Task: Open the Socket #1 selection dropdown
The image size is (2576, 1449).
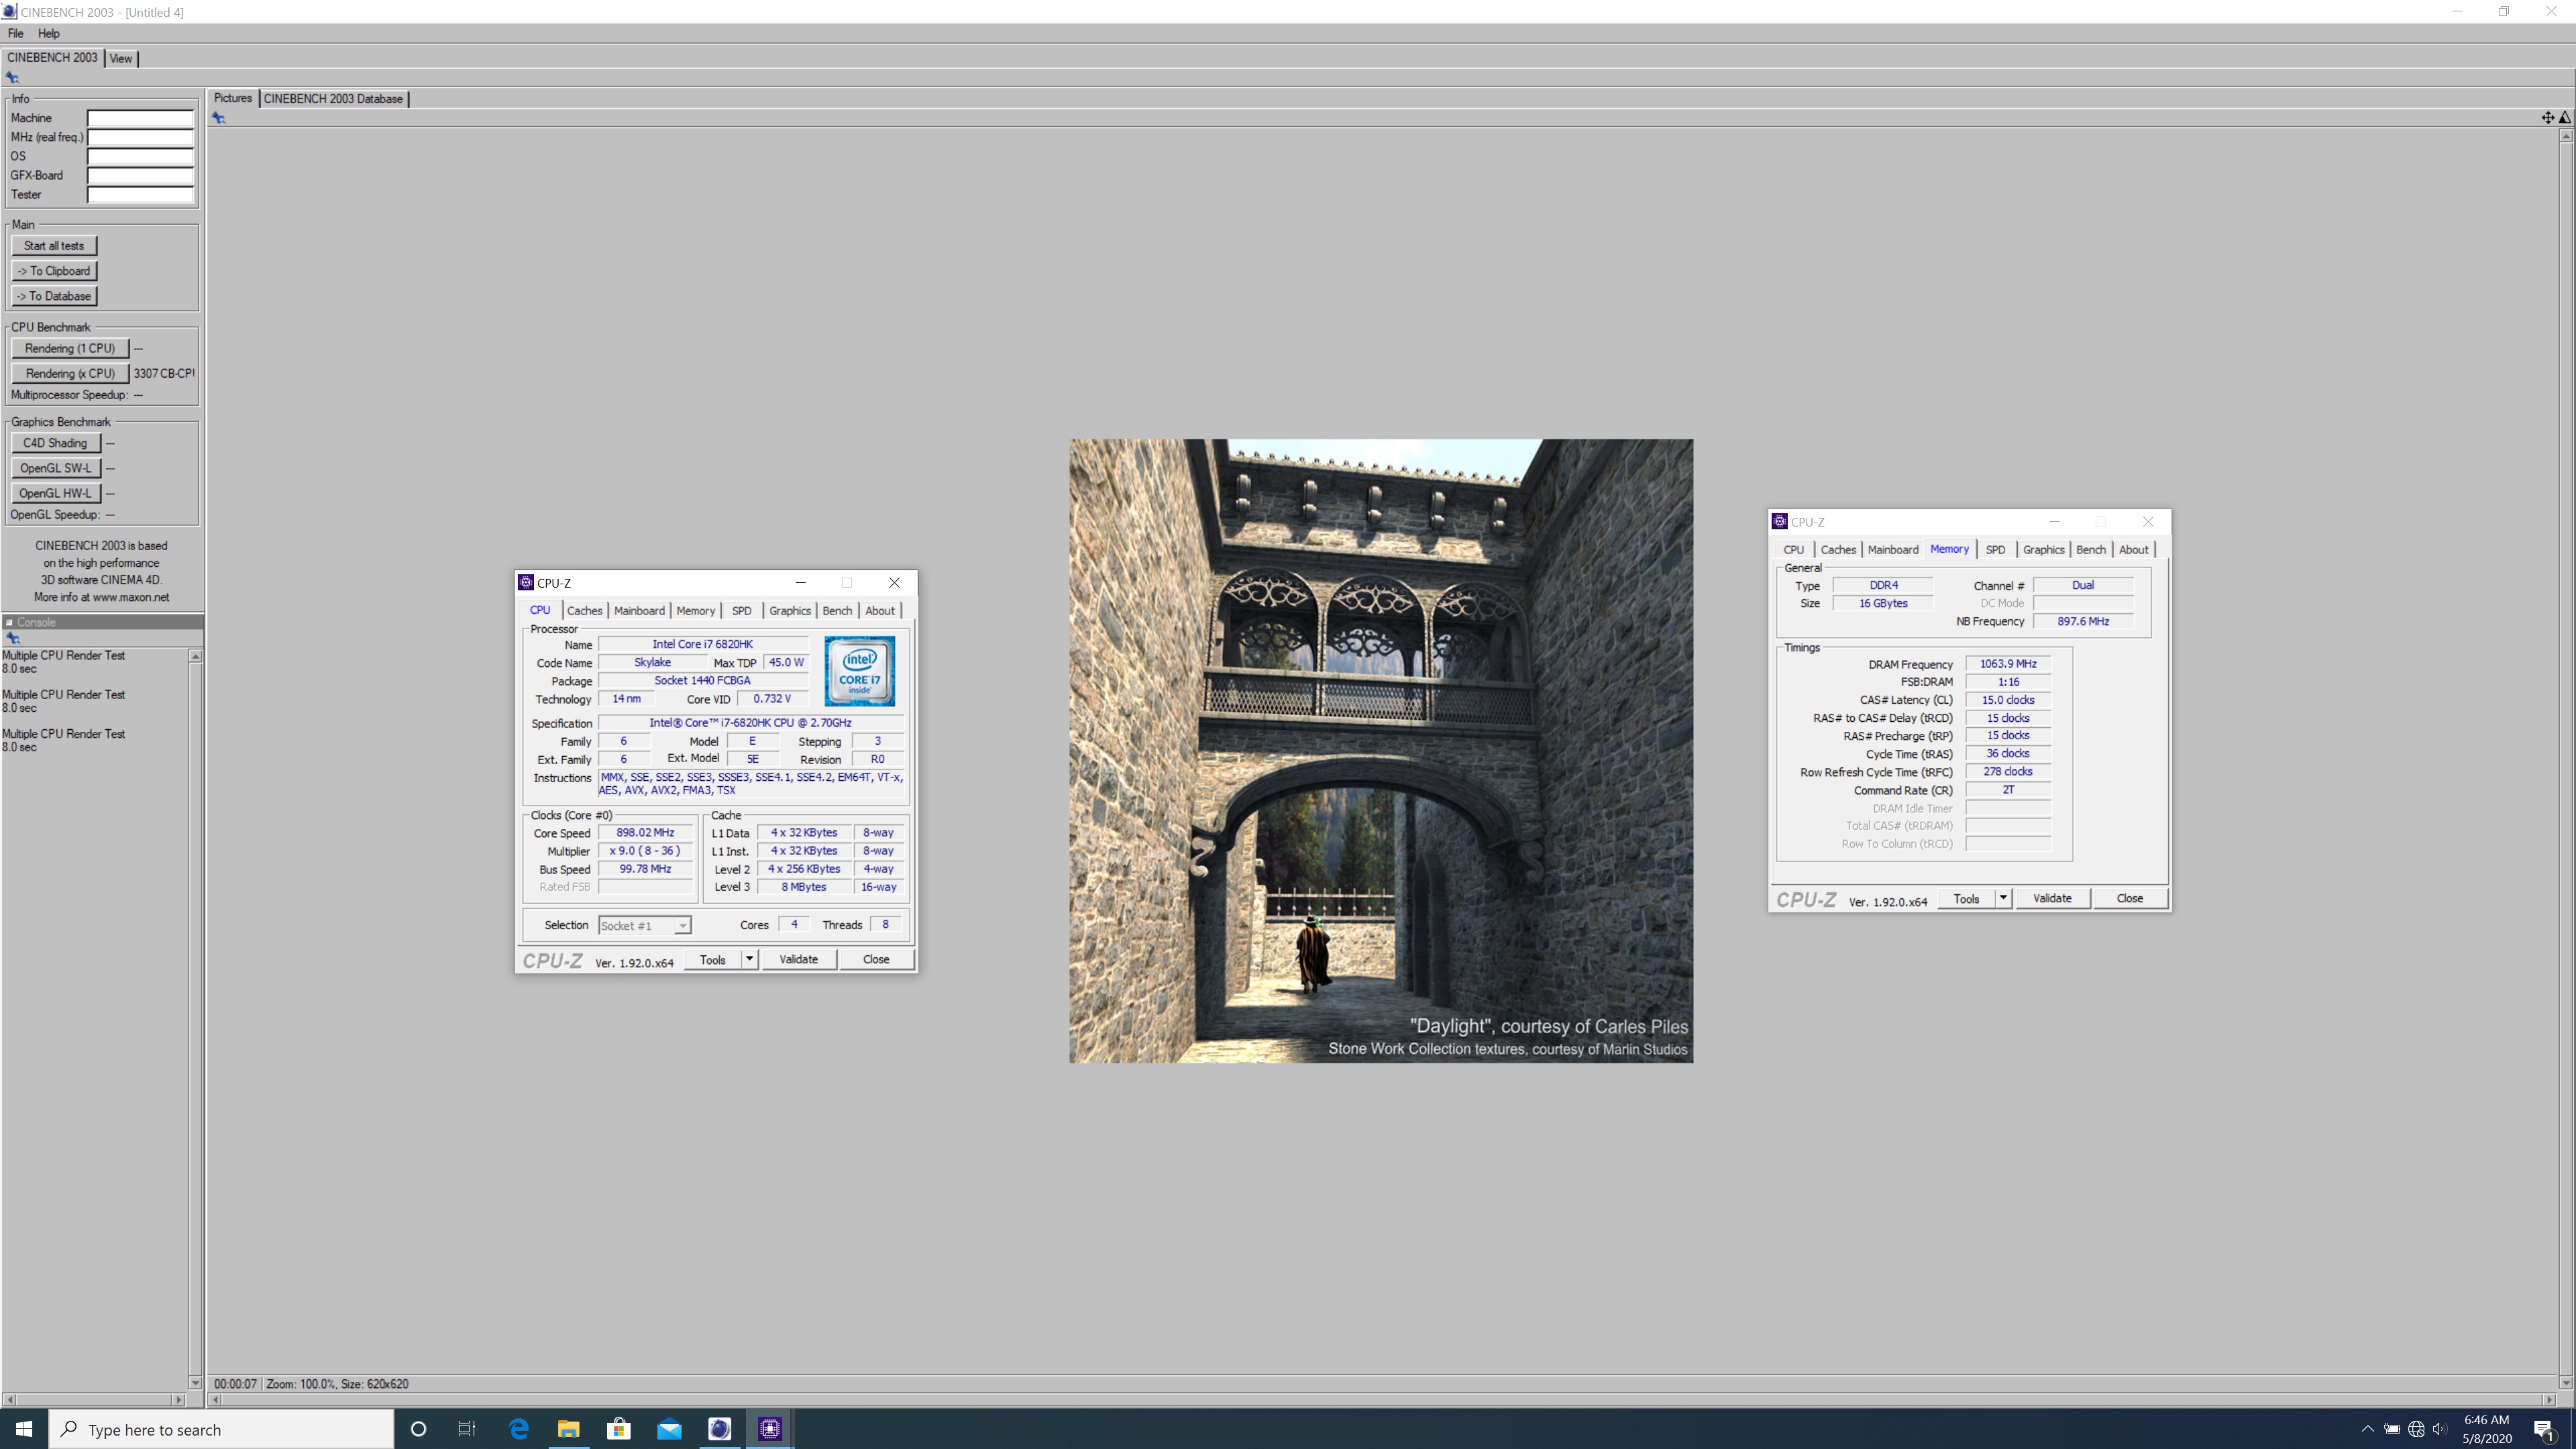Action: pos(644,926)
